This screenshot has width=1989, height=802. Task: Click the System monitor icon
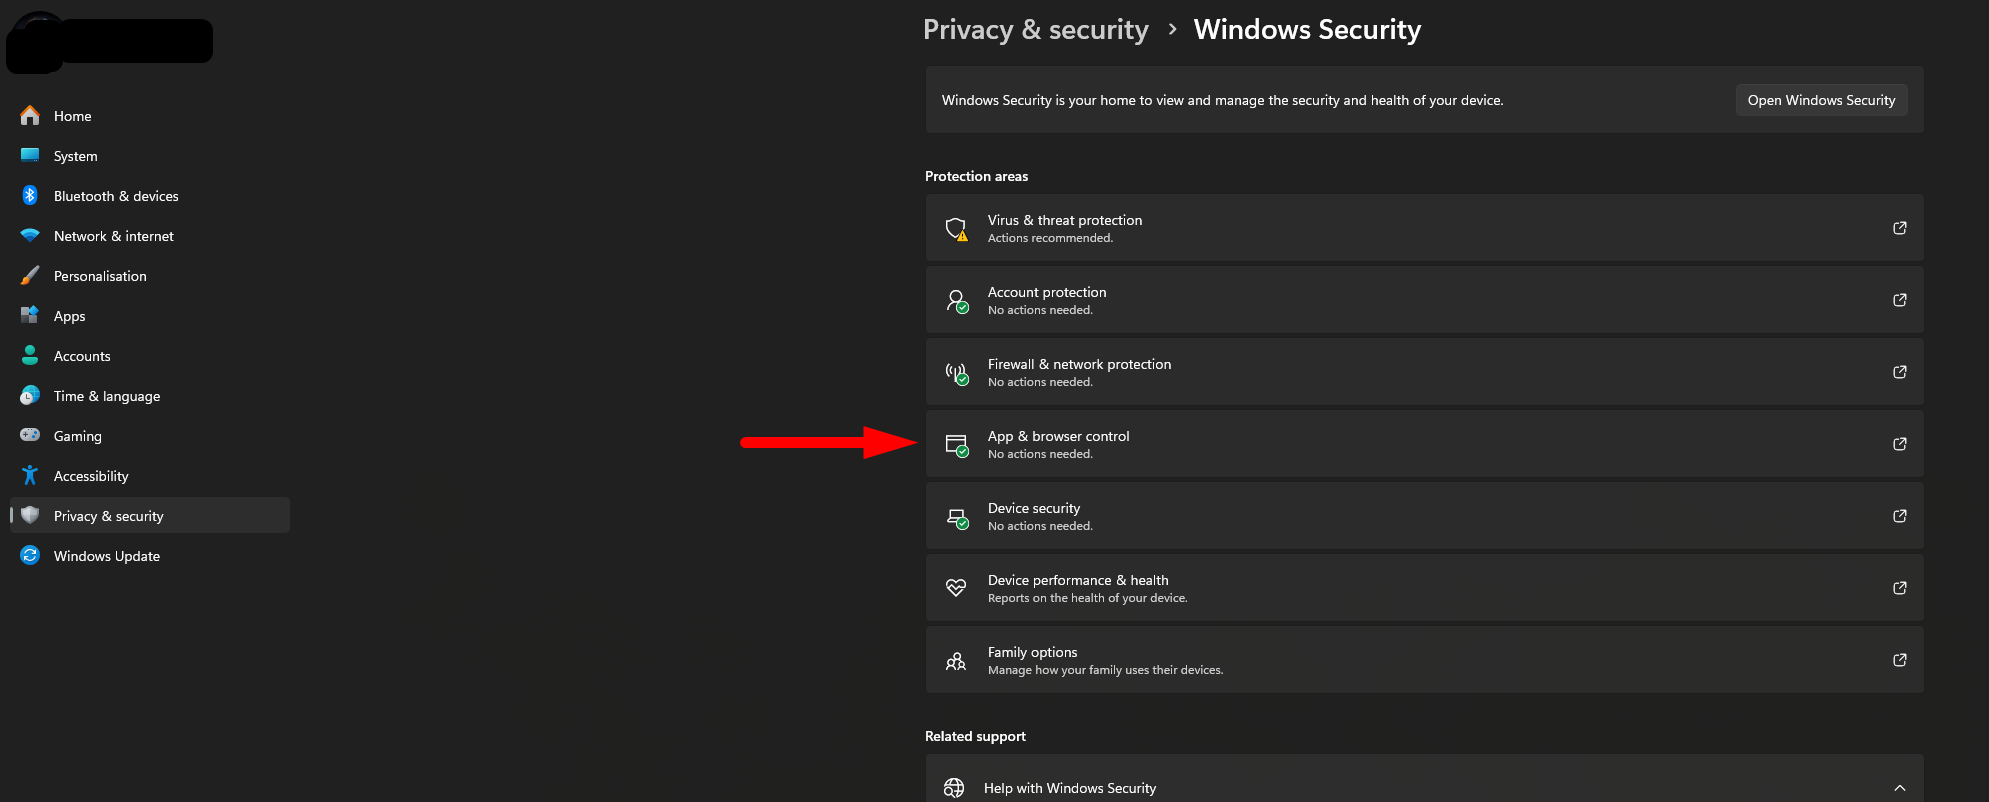pyautogui.click(x=30, y=155)
